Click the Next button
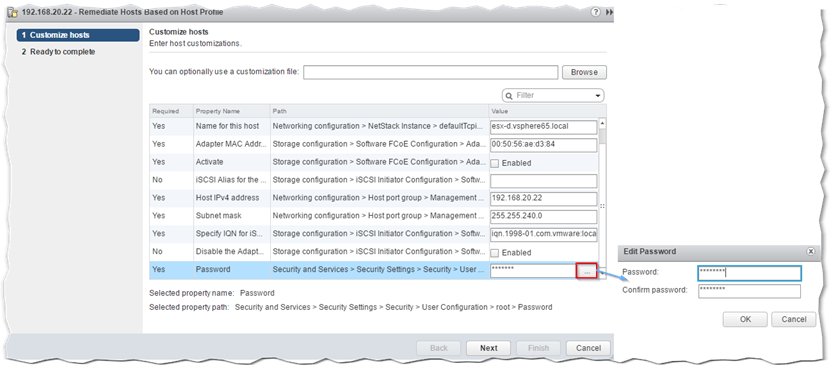 coord(489,348)
